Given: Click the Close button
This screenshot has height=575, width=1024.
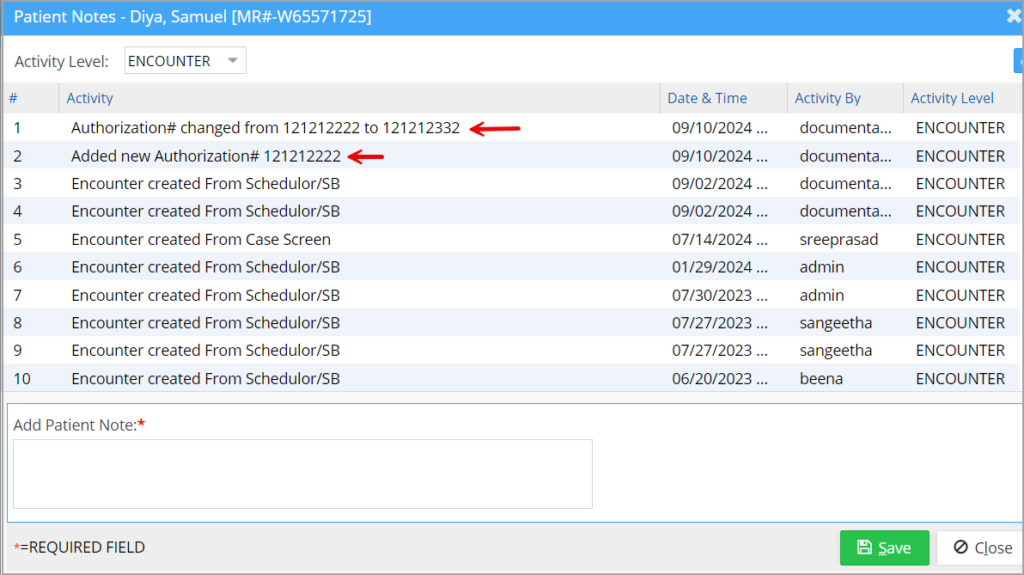Looking at the screenshot, I should pos(982,548).
